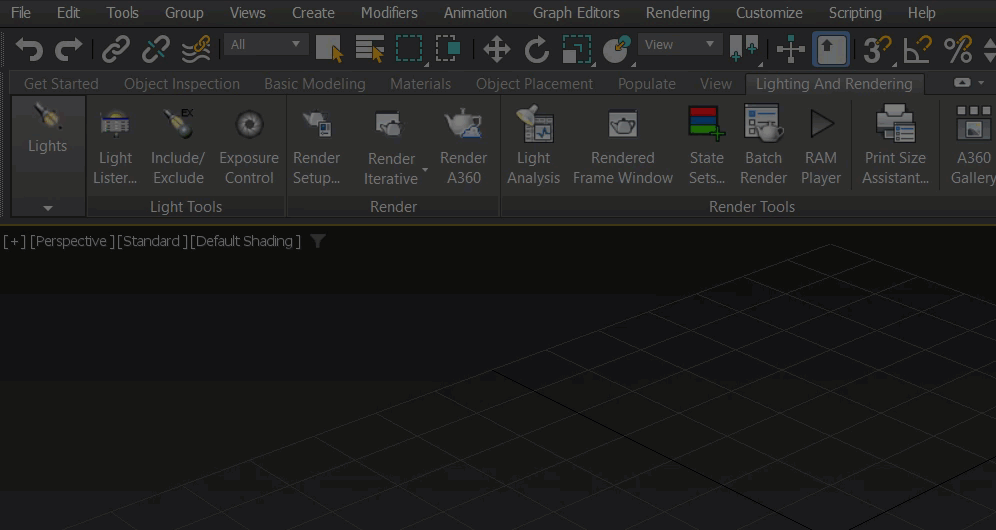Open the Light Analysis tool
Viewport: 996px width, 530px height.
[534, 147]
